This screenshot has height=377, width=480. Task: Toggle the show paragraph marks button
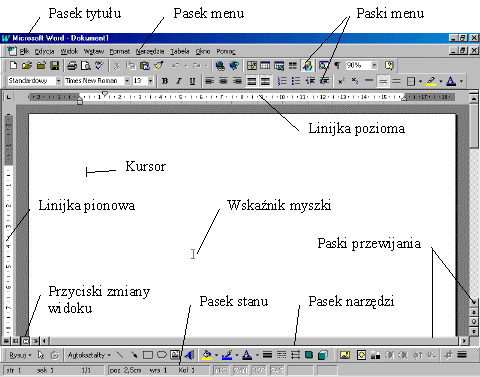[x=337, y=65]
